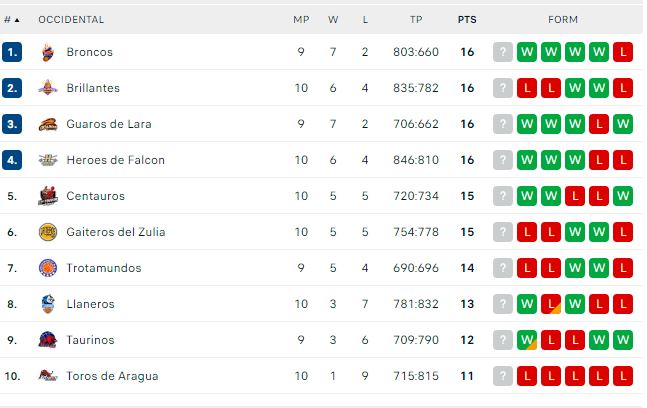Select the Toros de Aragua logo
This screenshot has width=647, height=408.
coord(48,376)
